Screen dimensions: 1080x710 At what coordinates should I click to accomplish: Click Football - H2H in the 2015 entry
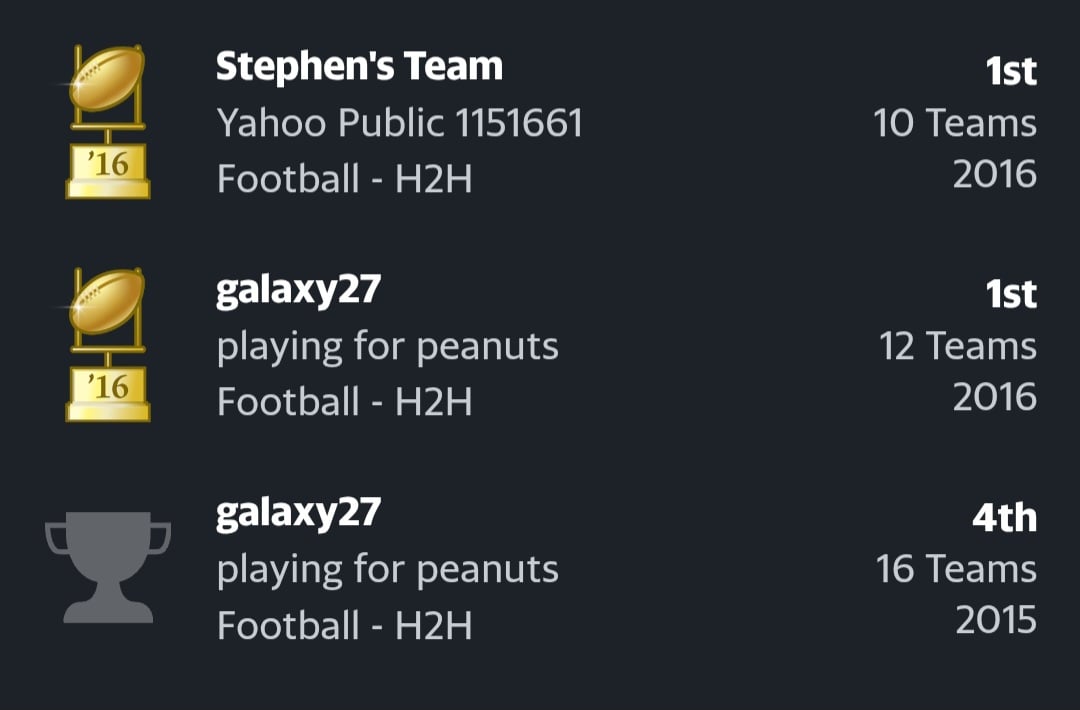pos(344,625)
